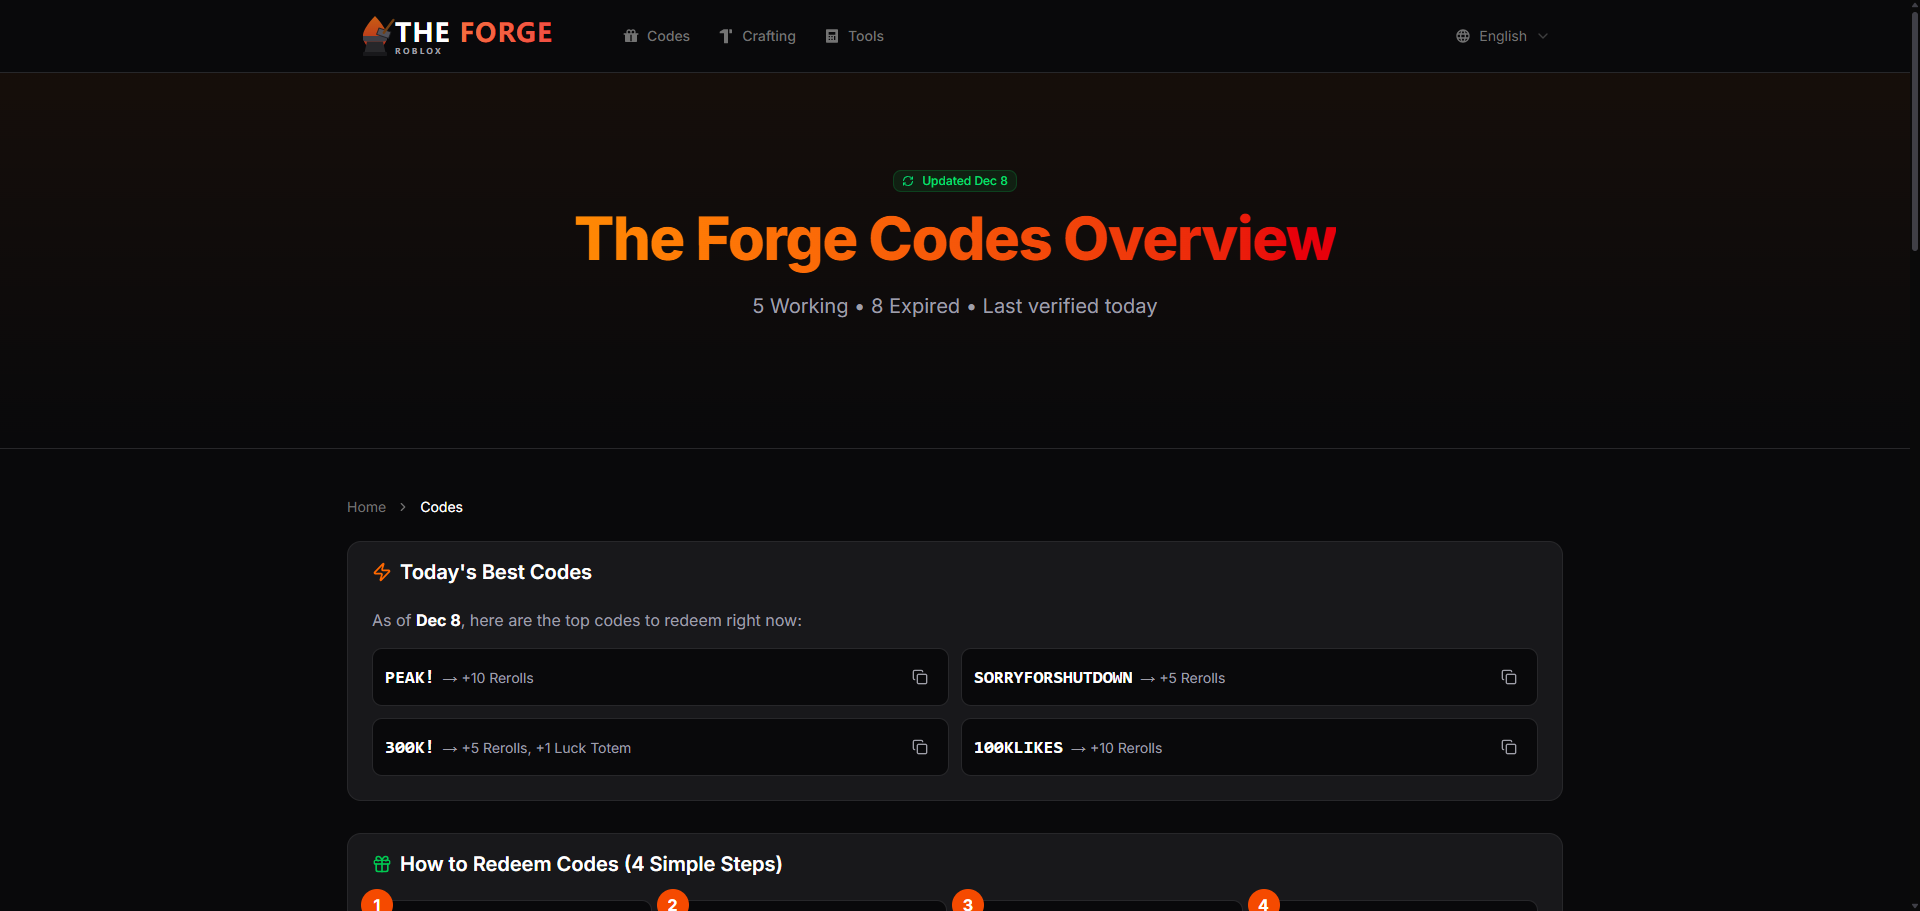
Task: Switch to the Tools section
Action: click(x=864, y=36)
